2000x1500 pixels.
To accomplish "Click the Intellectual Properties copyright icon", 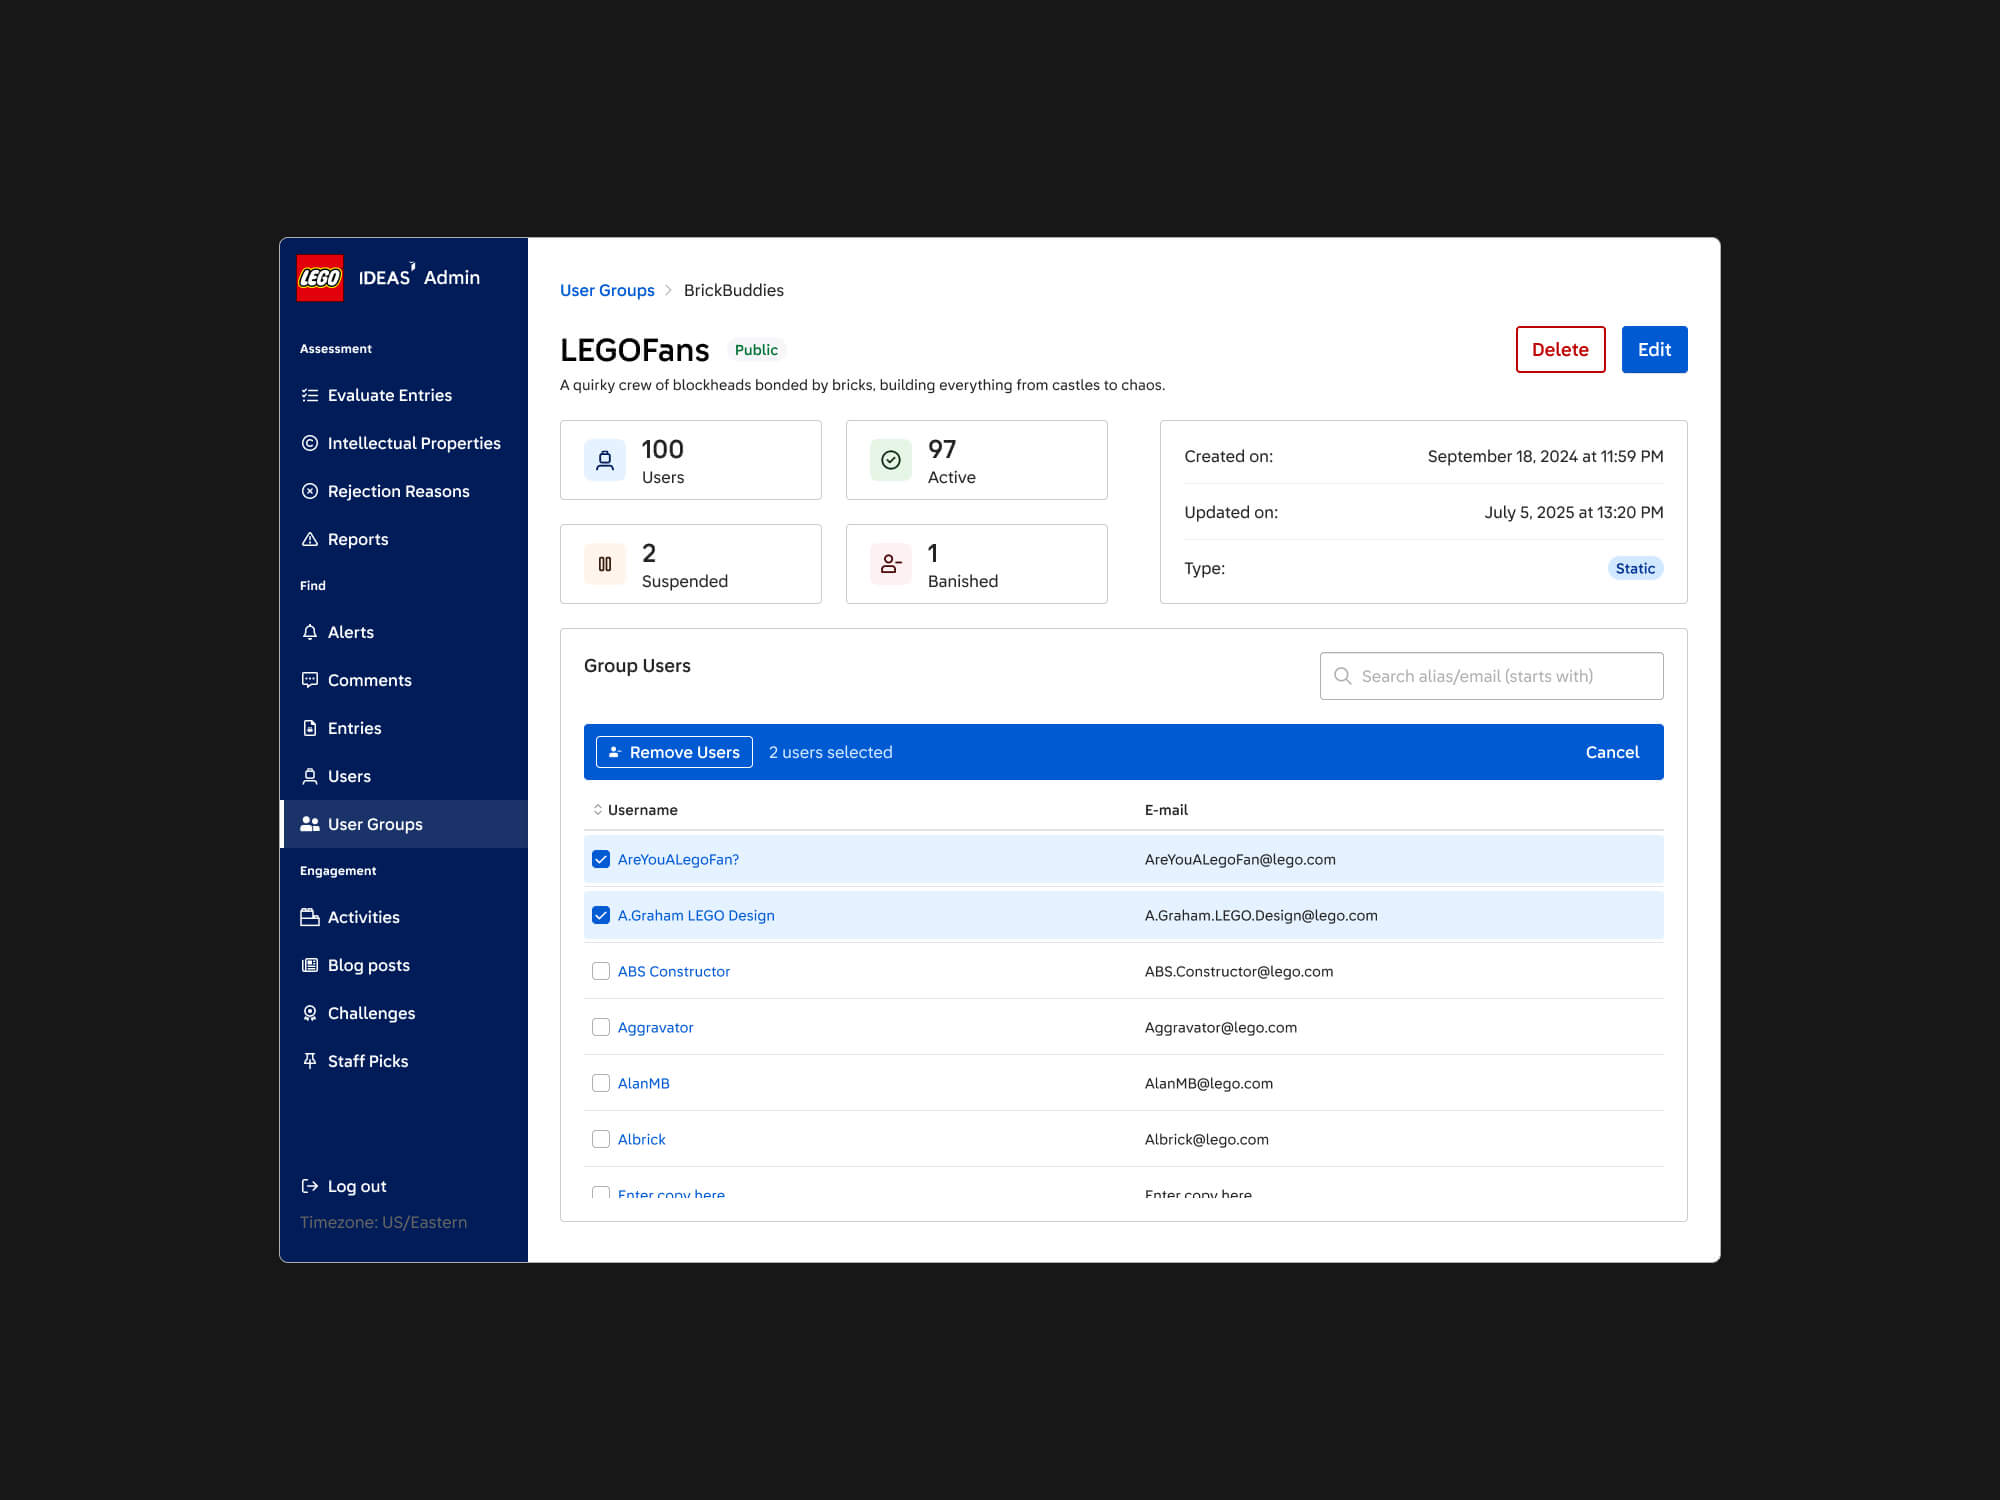I will coord(310,443).
